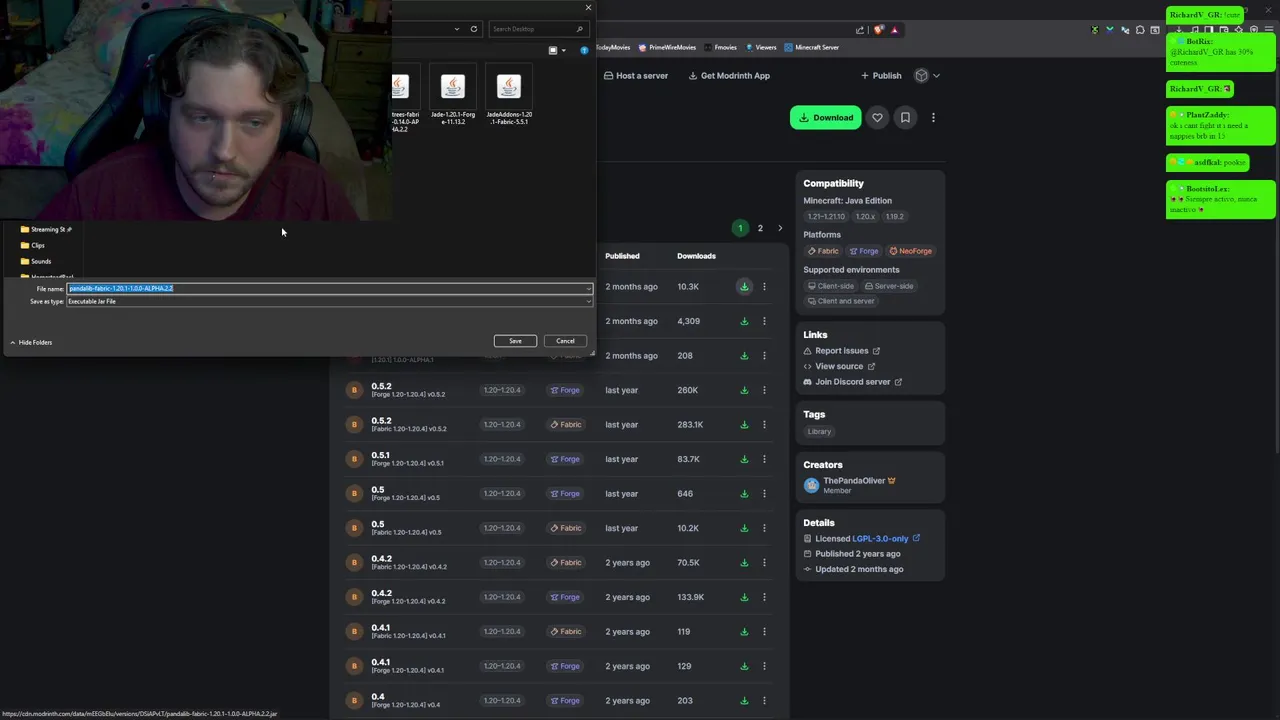Open the Fmovies bookmark
1280x720 pixels.
tap(721, 47)
